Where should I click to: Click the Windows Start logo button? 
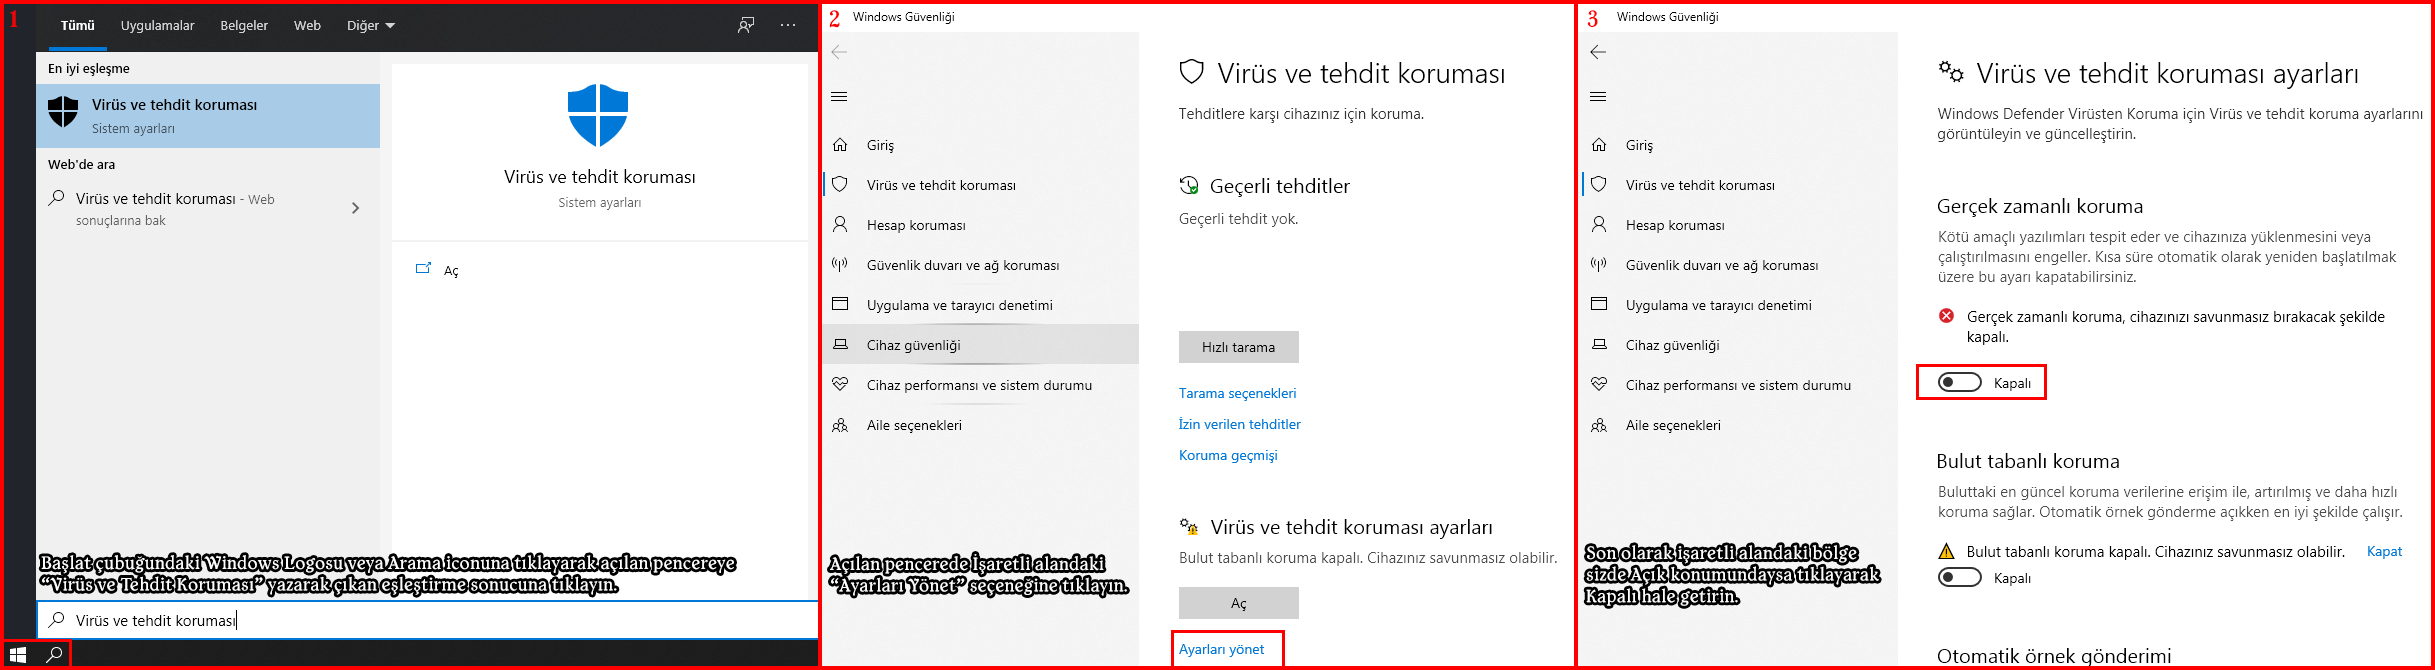pos(18,655)
